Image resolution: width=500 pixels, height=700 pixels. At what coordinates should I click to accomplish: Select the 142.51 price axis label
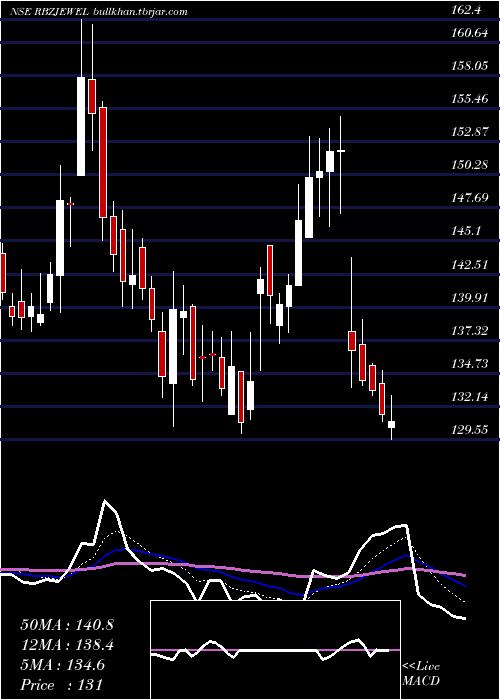pyautogui.click(x=469, y=264)
